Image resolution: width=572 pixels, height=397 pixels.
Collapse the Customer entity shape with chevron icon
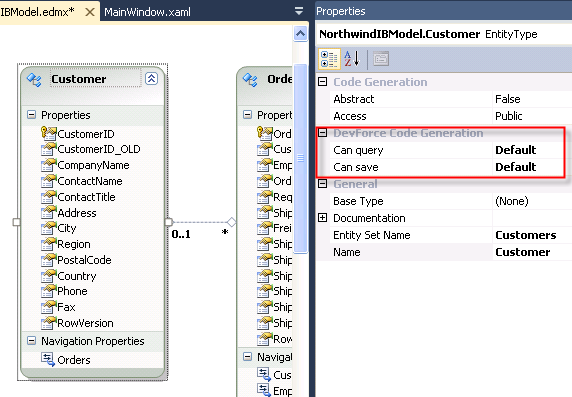coord(151,78)
